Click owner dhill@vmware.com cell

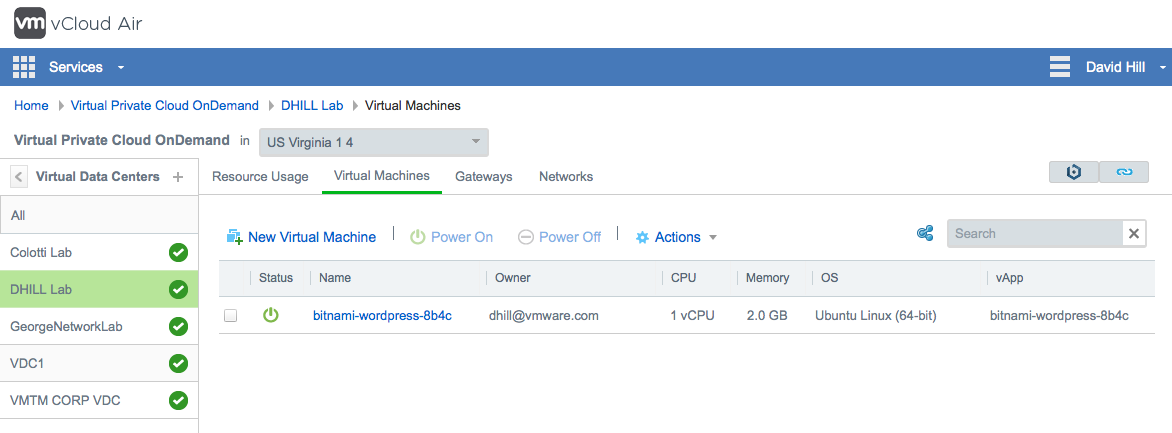(544, 316)
